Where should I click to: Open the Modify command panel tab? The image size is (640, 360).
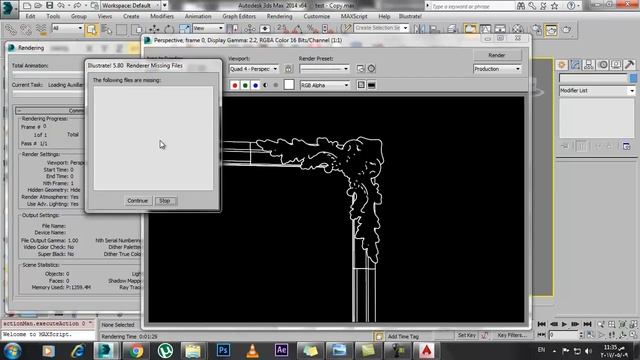point(575,64)
